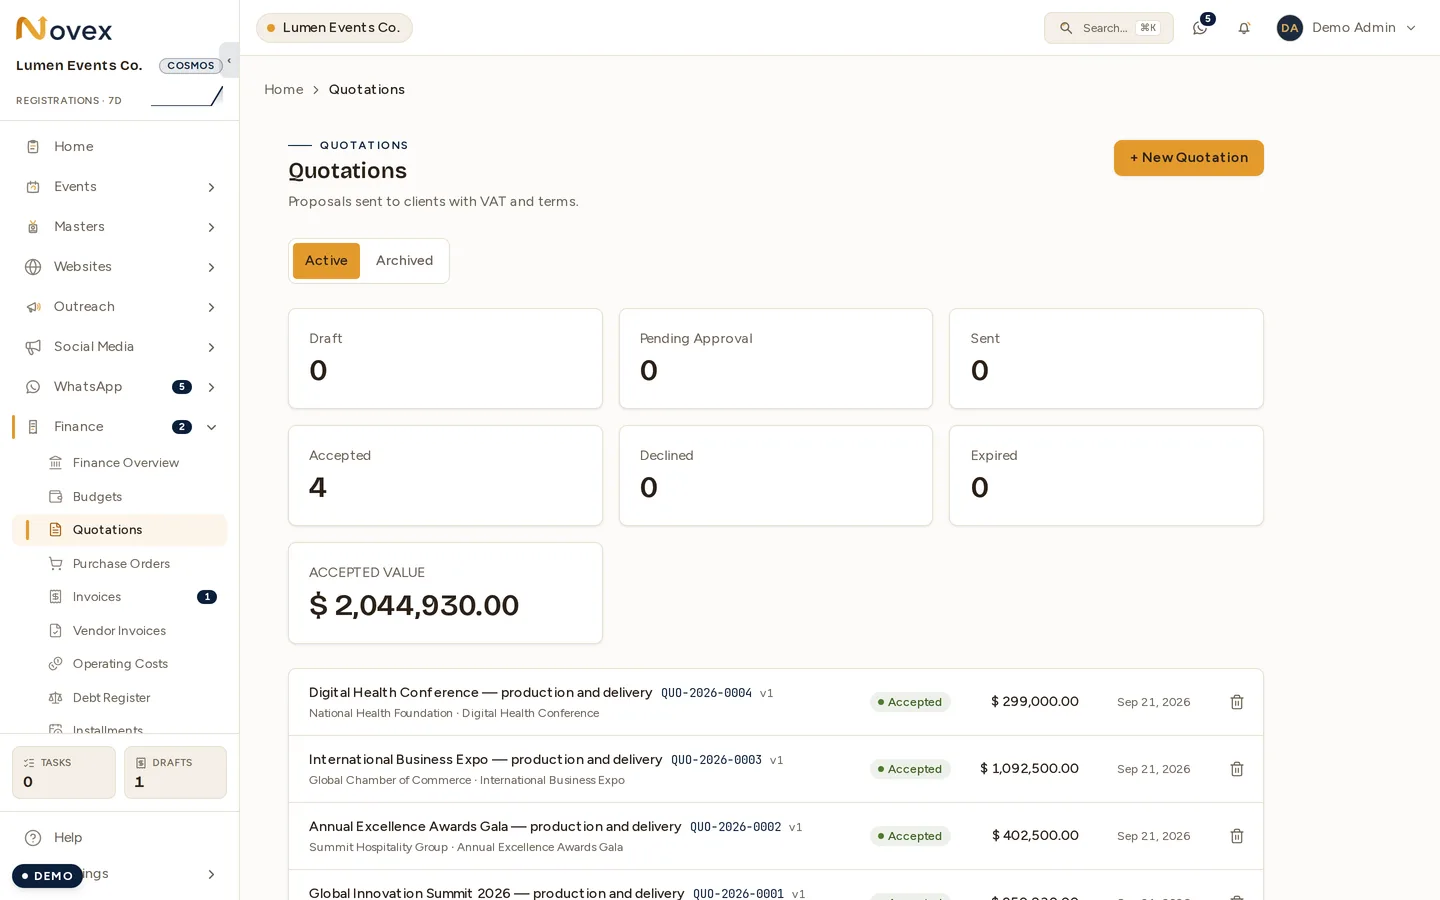The image size is (1440, 900).
Task: Expand the Social Media sidebar chevron
Action: tap(211, 347)
